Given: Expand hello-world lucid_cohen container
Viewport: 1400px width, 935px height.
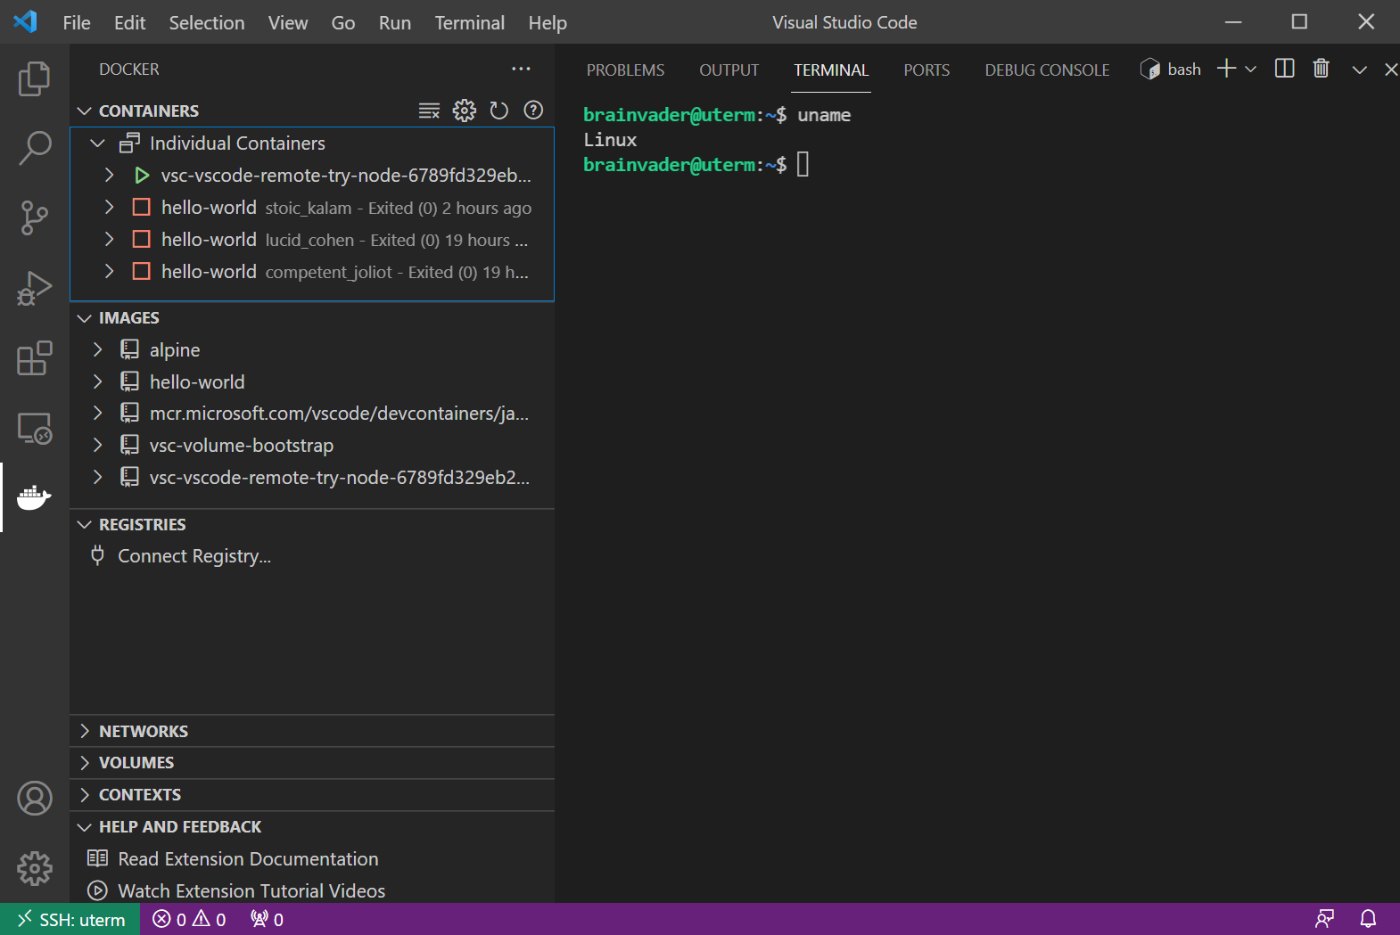Looking at the screenshot, I should 109,239.
